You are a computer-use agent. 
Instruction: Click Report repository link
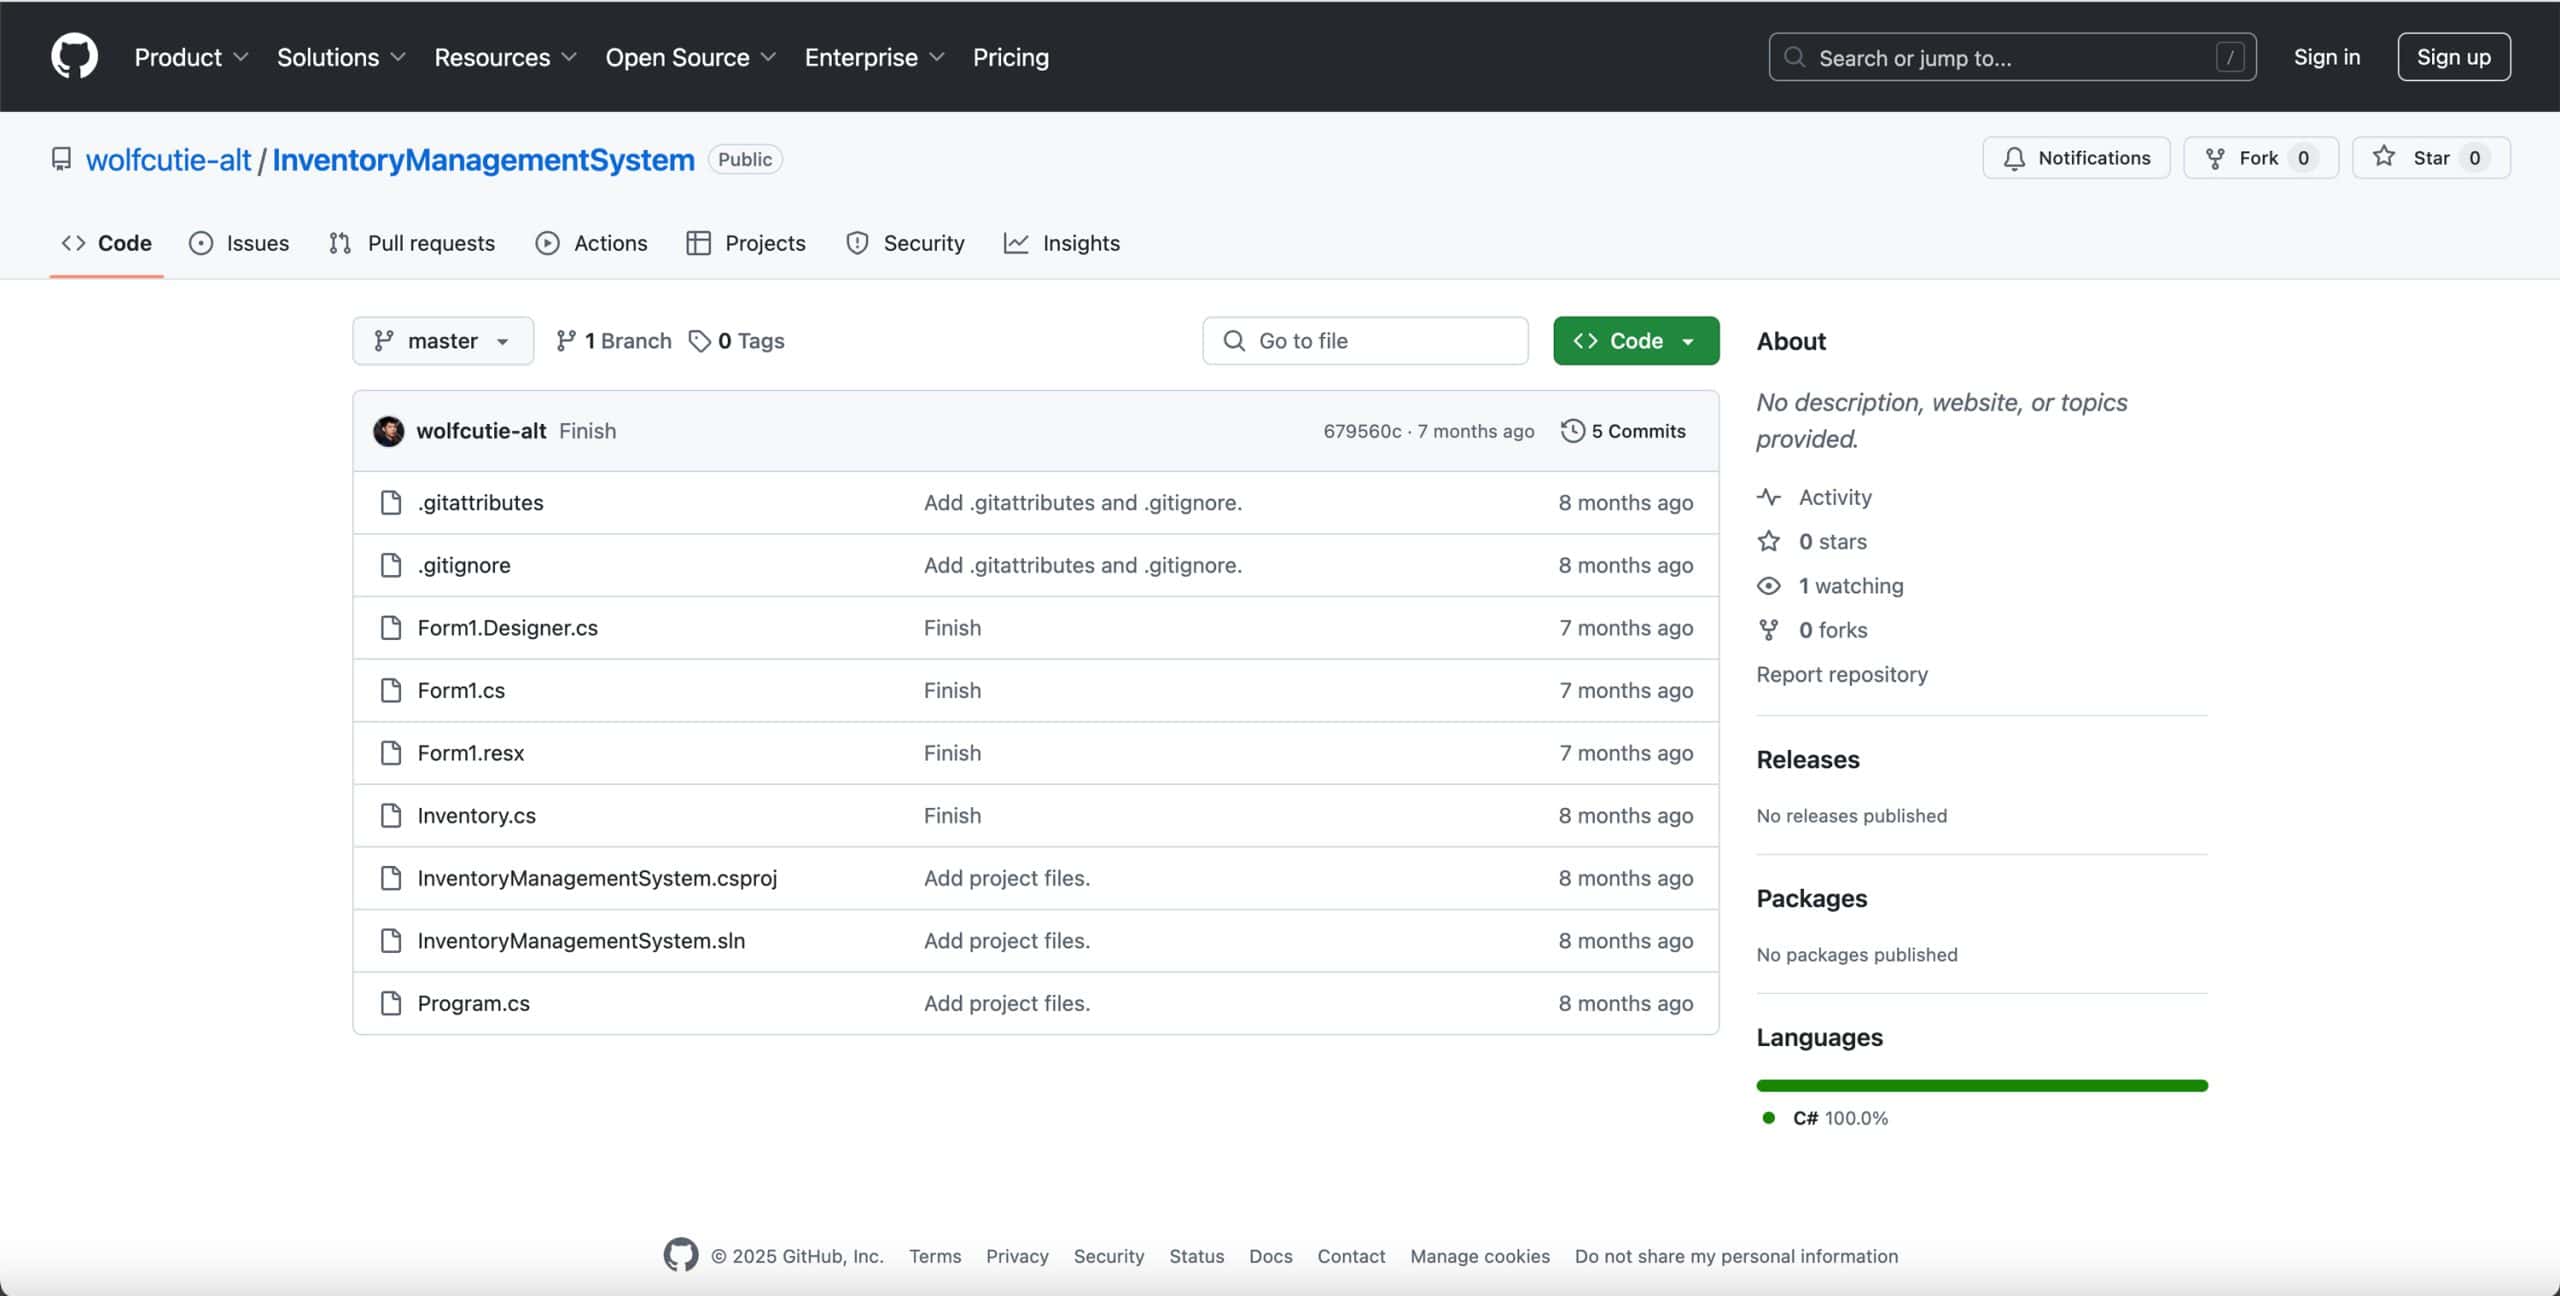tap(1842, 674)
